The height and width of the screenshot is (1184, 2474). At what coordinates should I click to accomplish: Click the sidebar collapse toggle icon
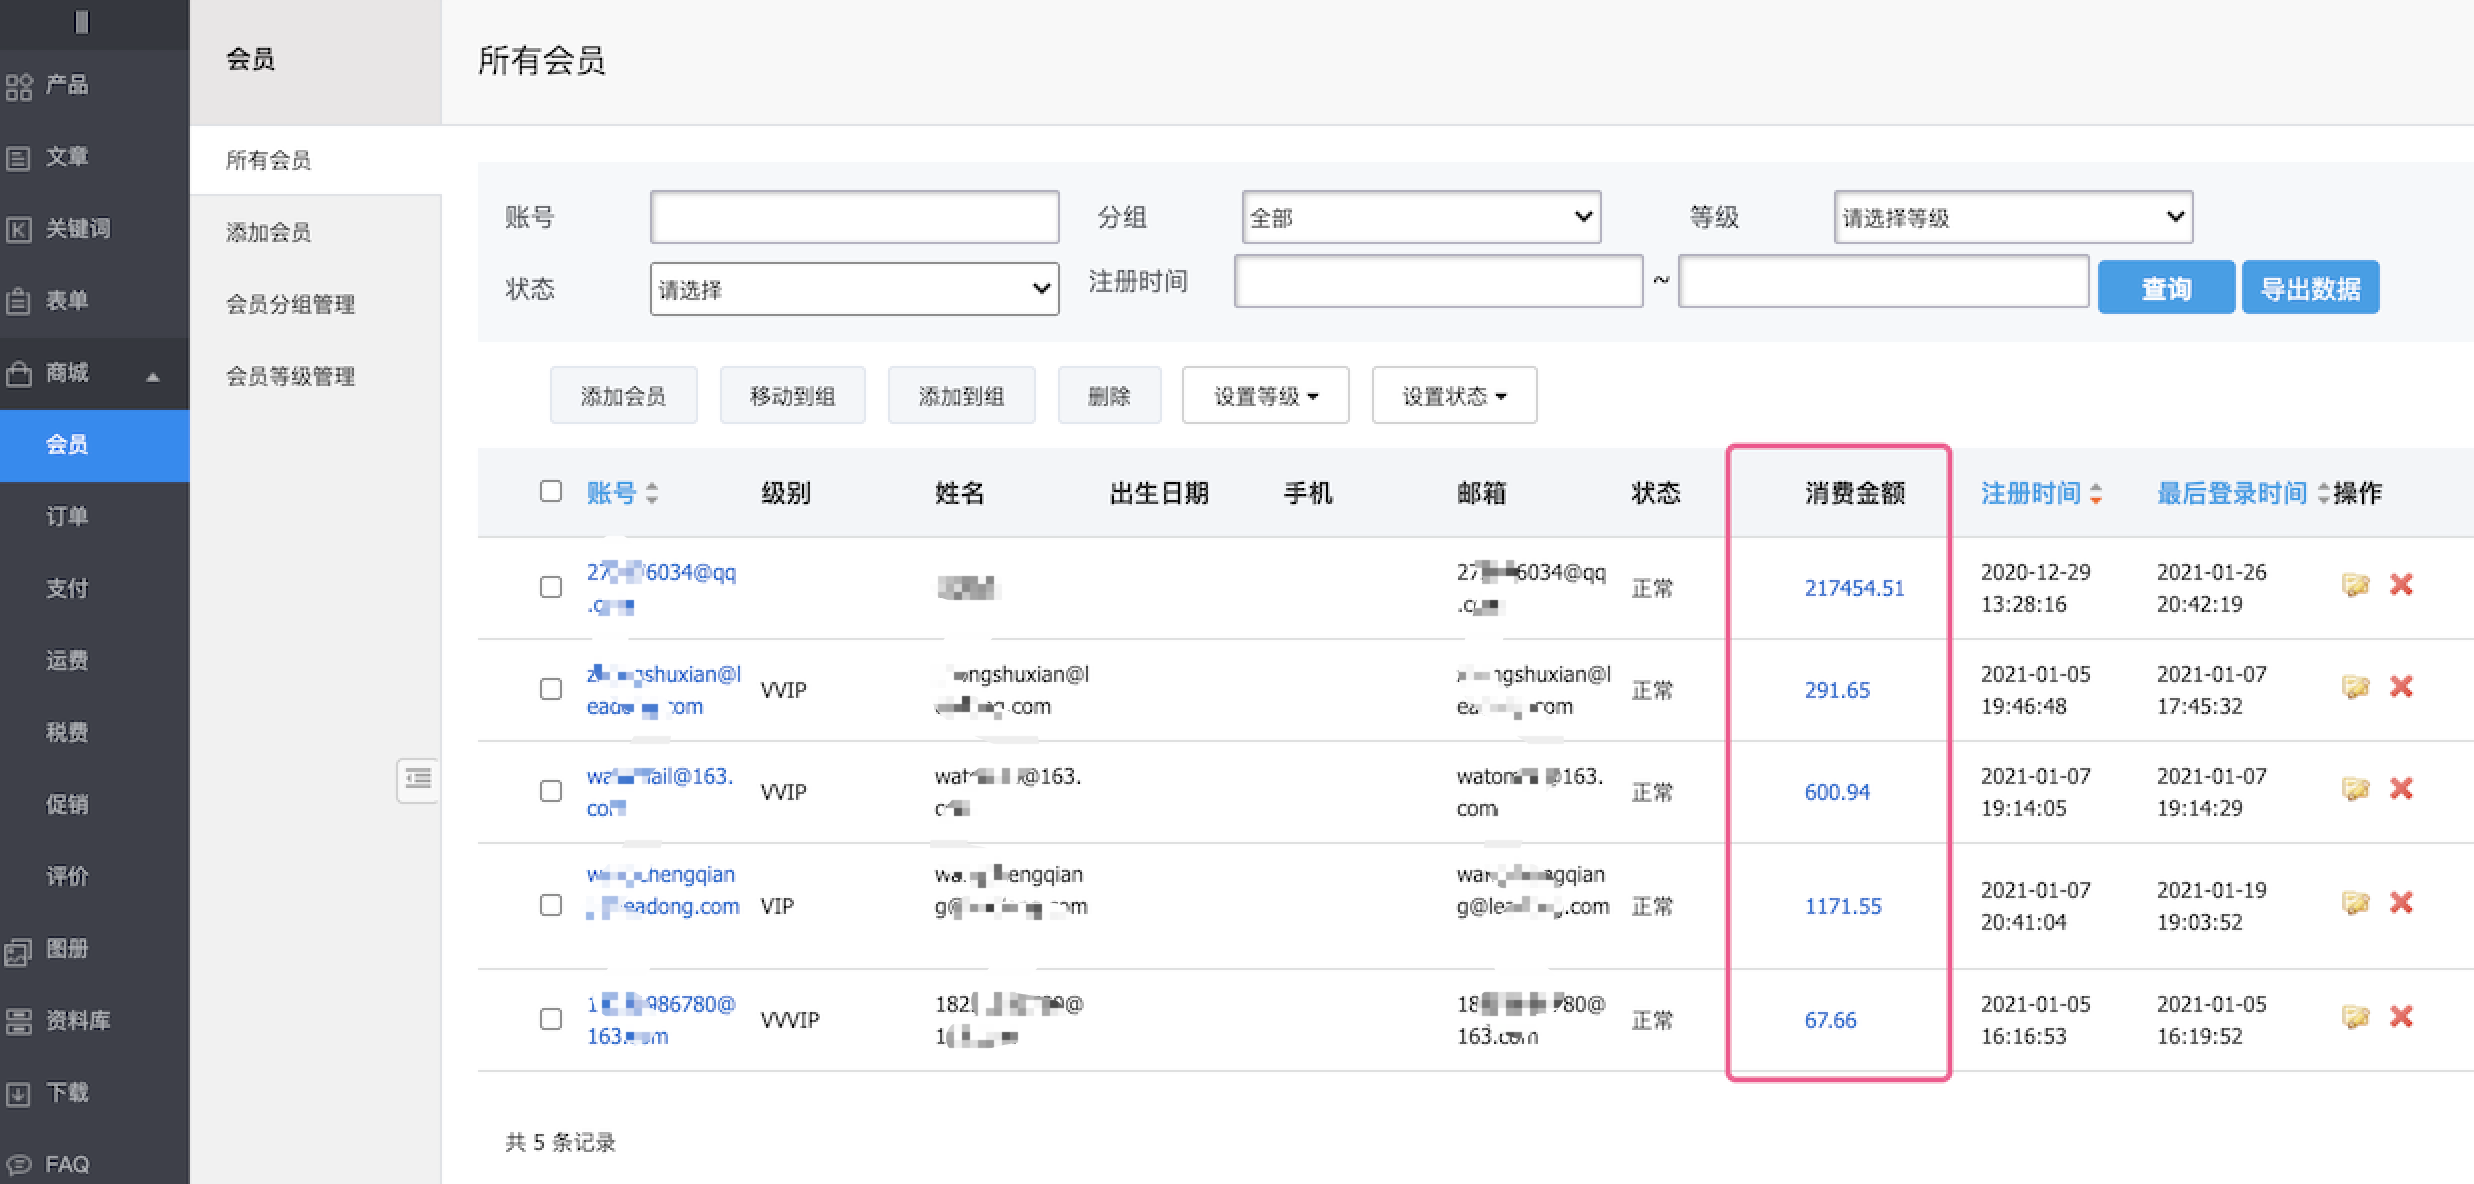(418, 779)
